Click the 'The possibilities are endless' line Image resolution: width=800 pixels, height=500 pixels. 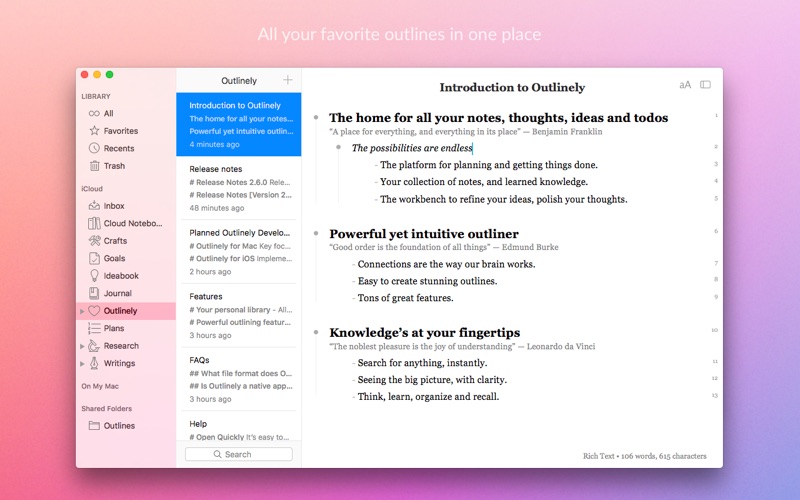point(412,148)
